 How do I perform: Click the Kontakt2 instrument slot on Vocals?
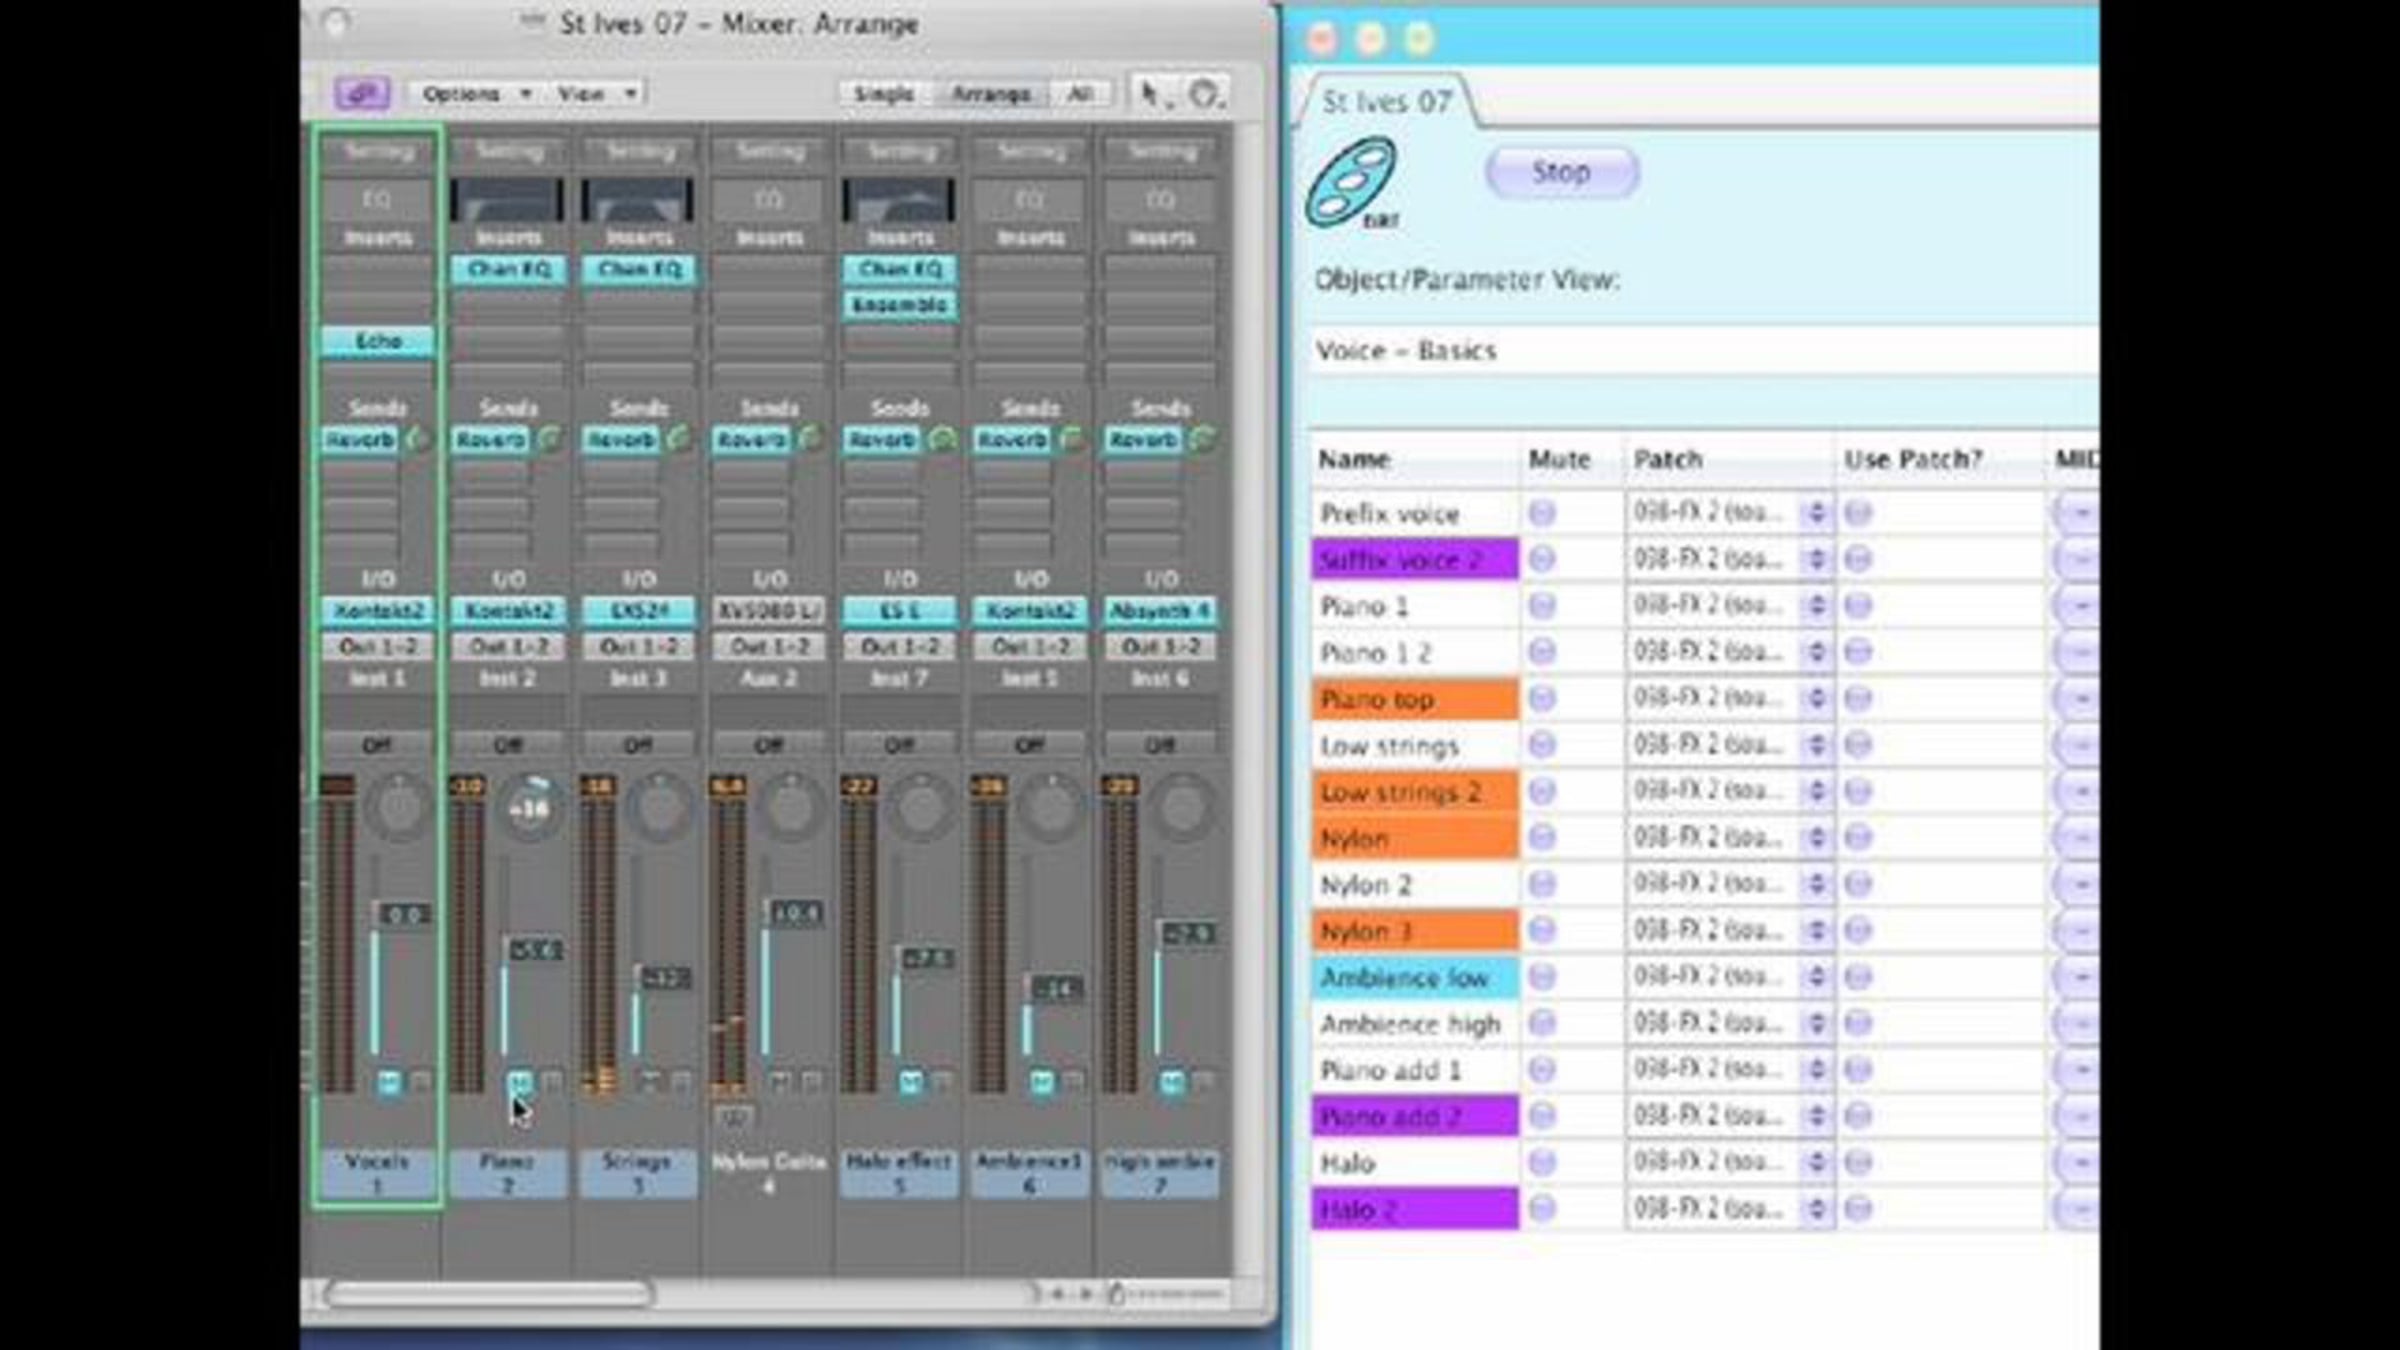click(378, 611)
